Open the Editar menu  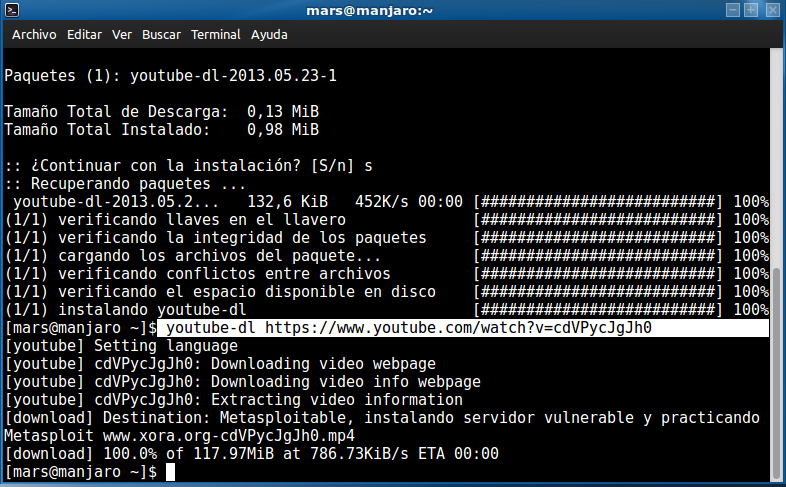pos(84,34)
